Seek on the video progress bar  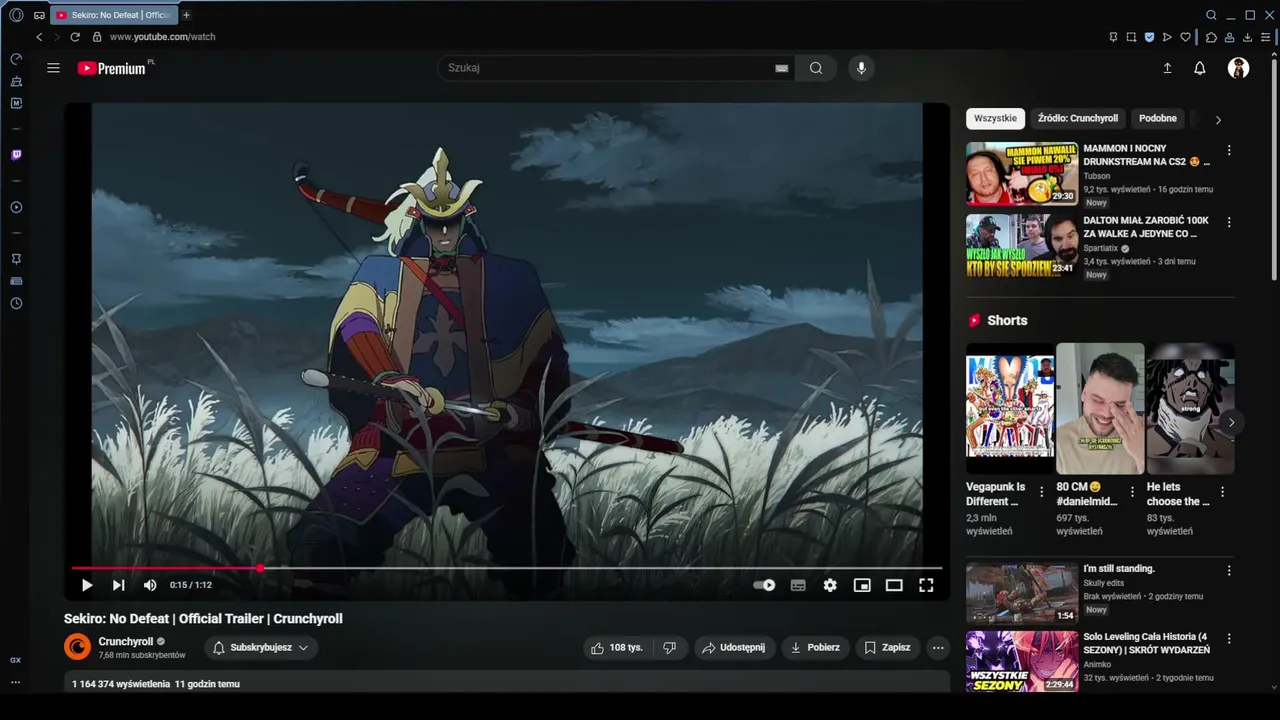tap(507, 568)
